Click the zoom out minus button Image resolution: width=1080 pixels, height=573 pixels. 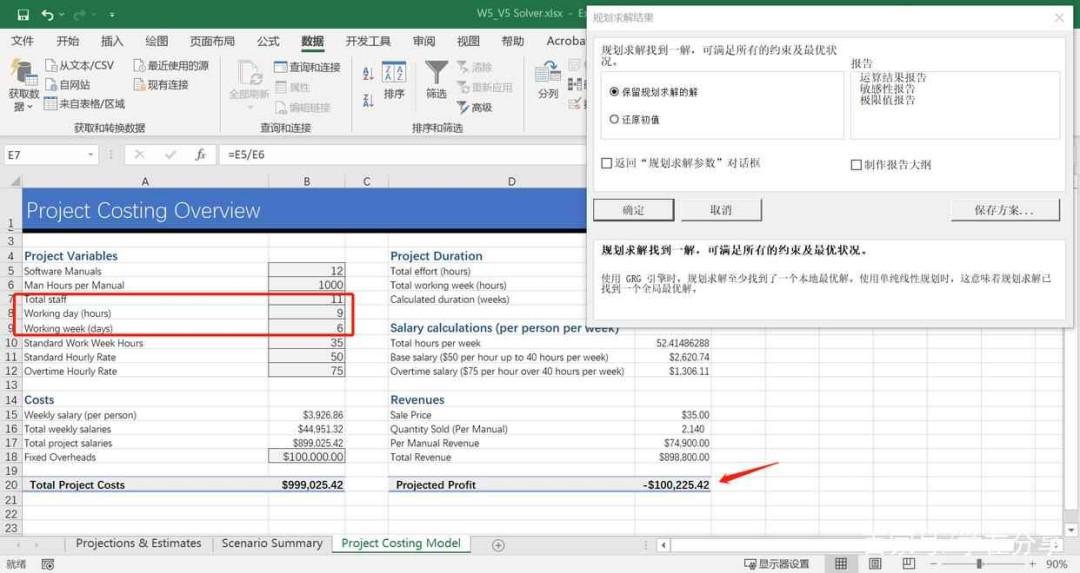933,564
